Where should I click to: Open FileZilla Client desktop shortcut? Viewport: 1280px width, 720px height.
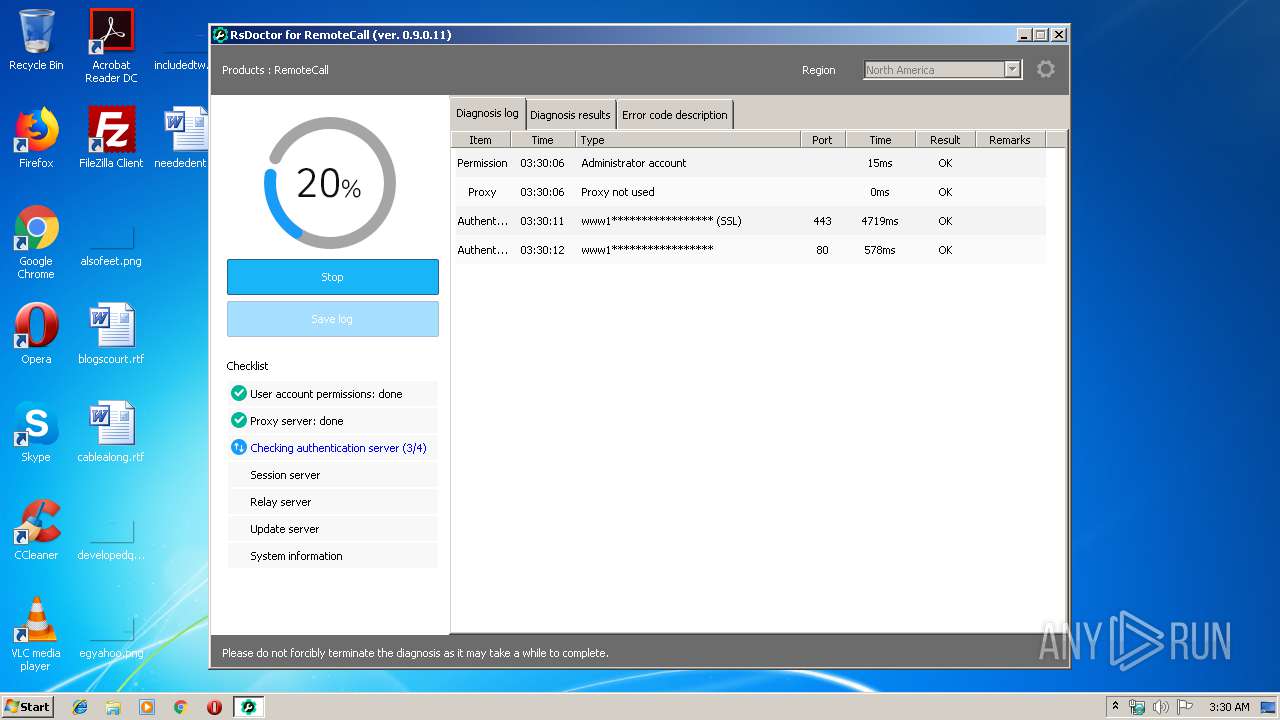point(111,138)
